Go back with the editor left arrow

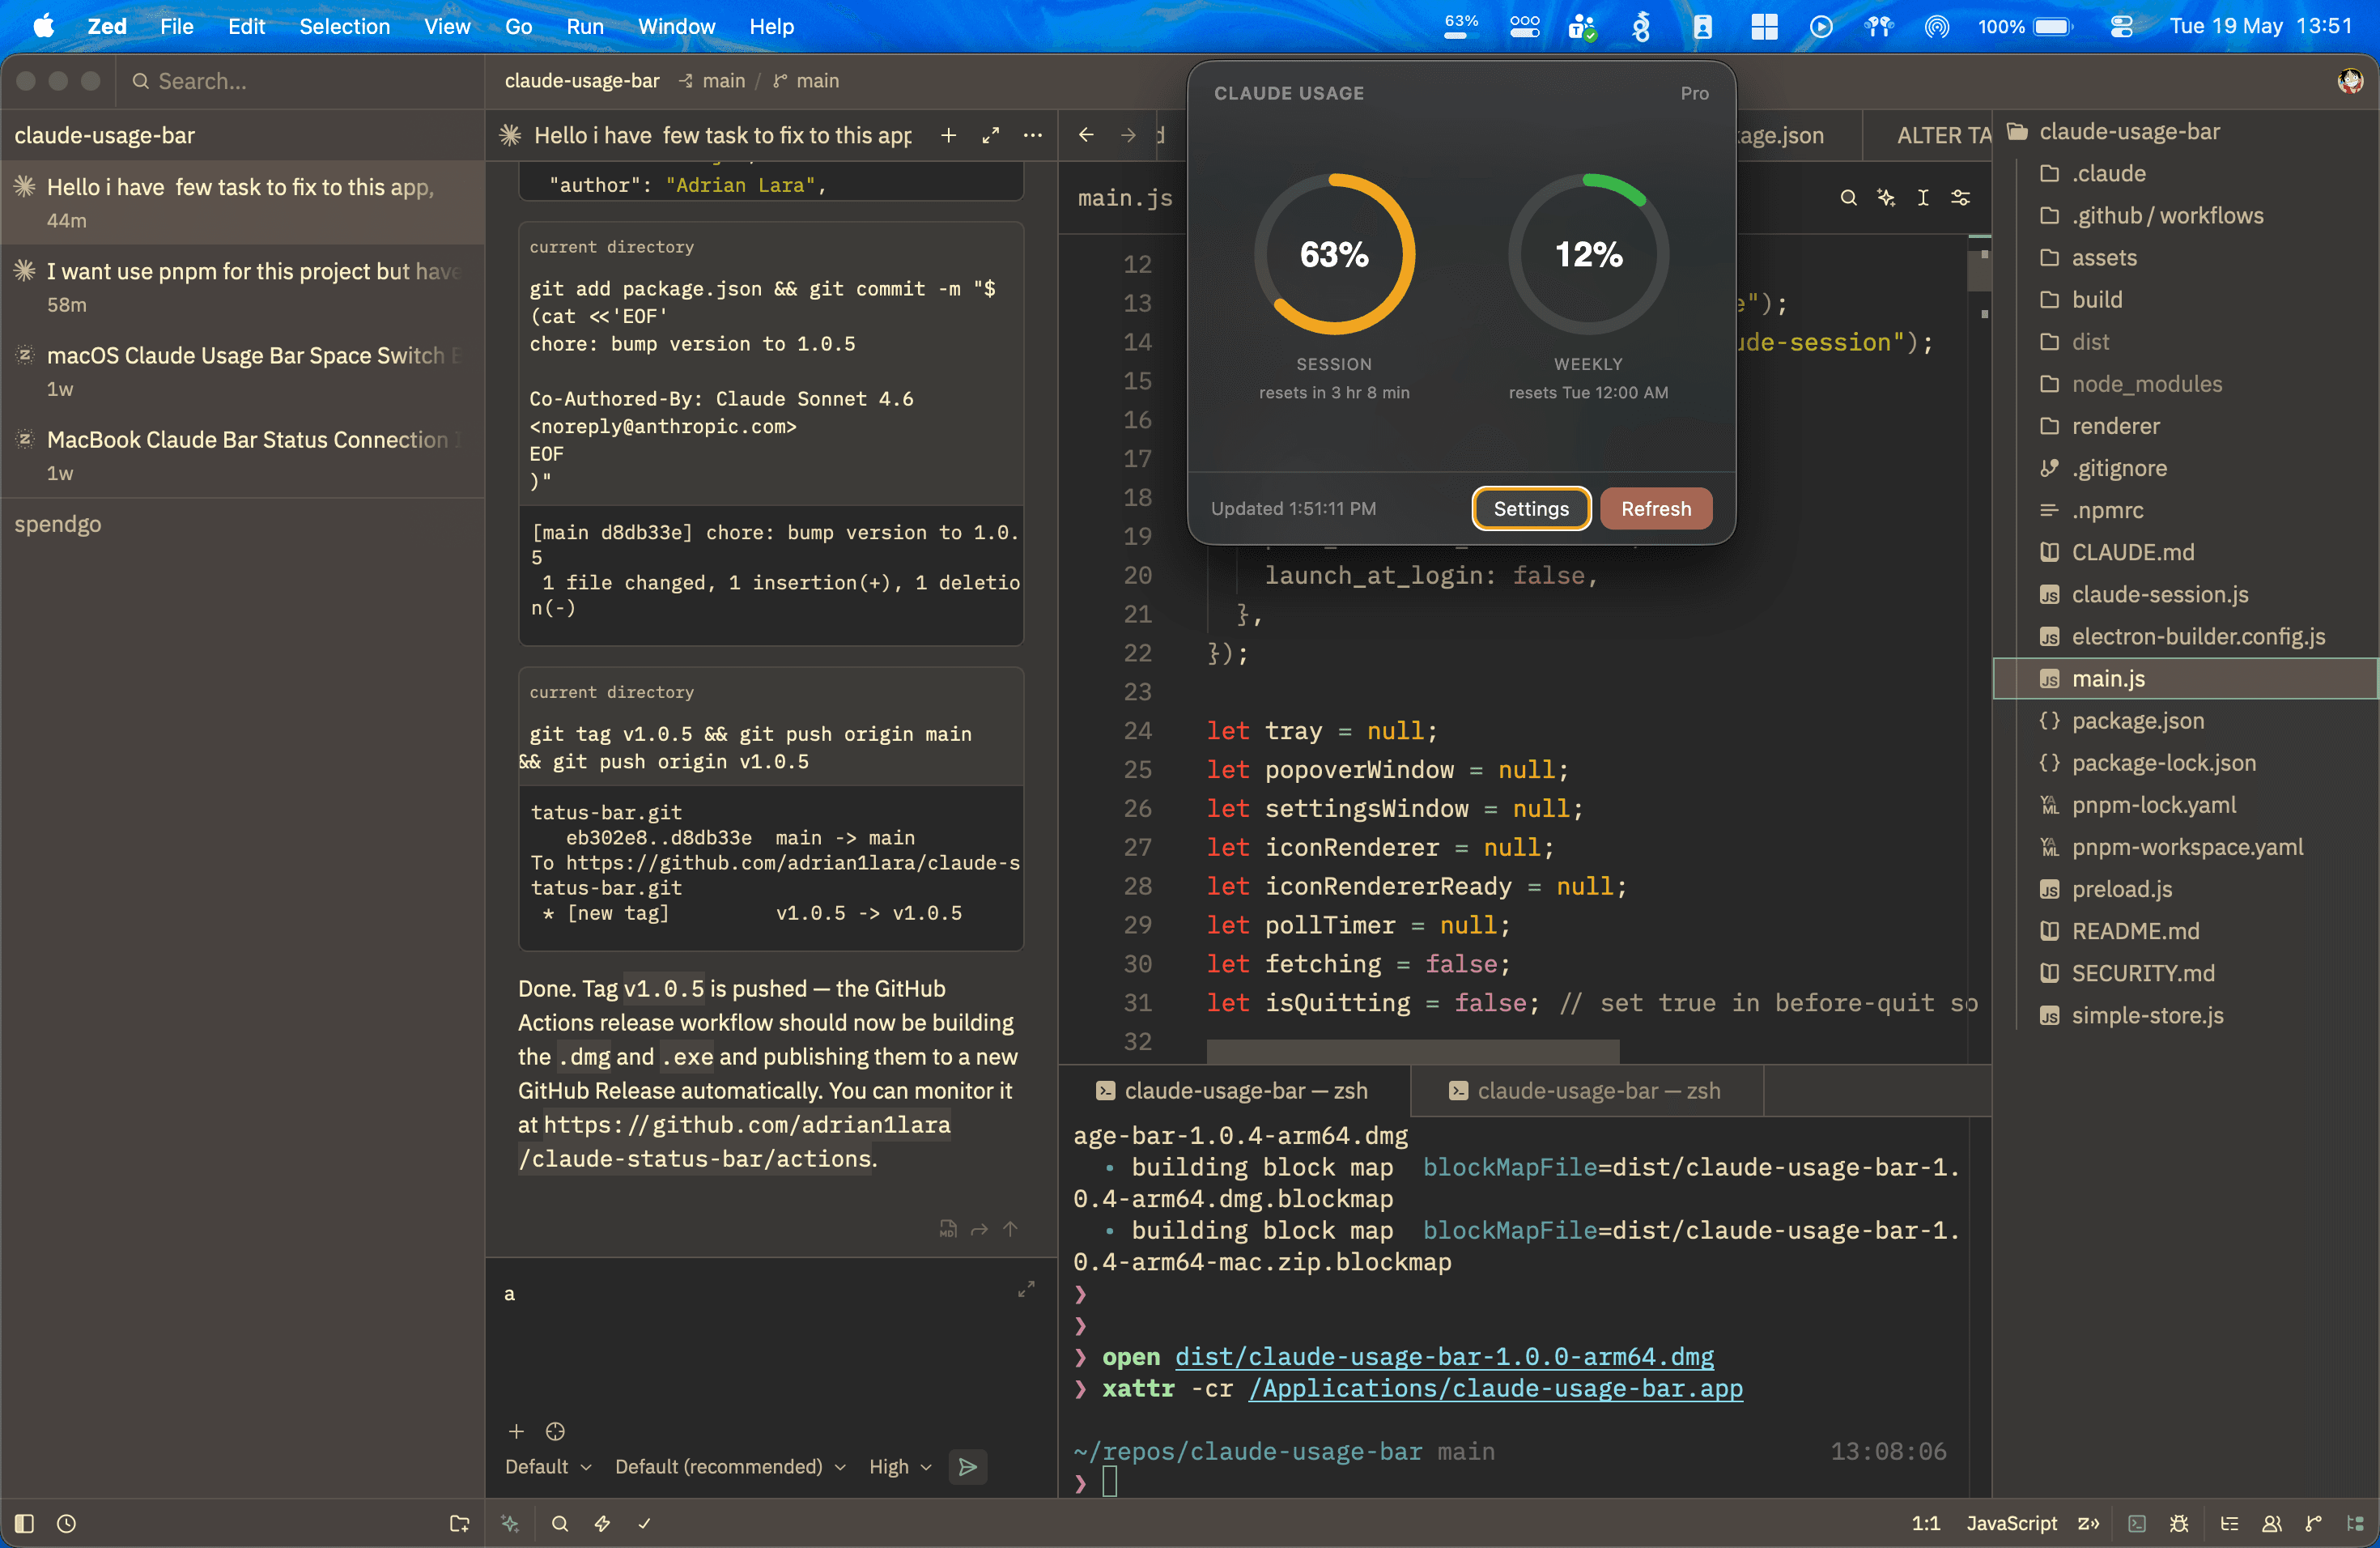click(1086, 135)
